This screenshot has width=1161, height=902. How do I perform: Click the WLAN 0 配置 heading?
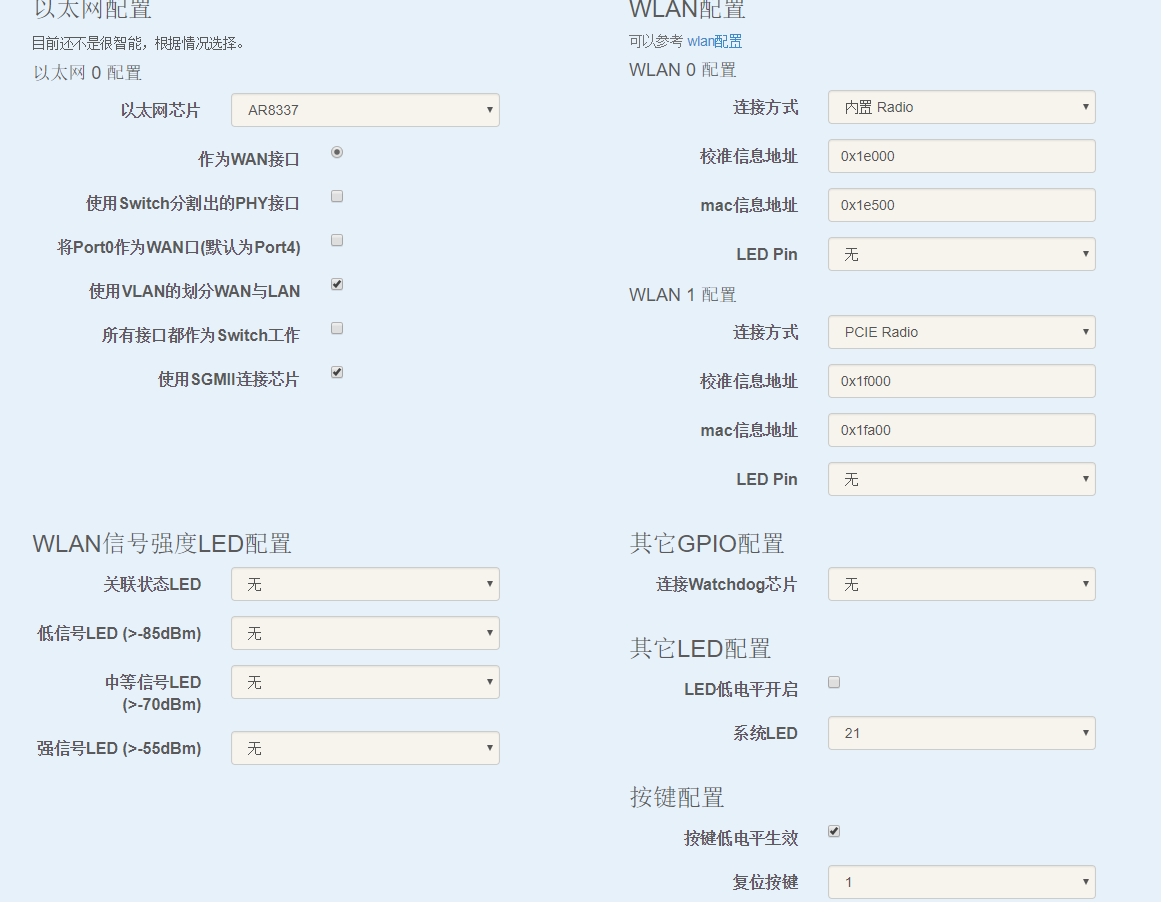(x=683, y=70)
